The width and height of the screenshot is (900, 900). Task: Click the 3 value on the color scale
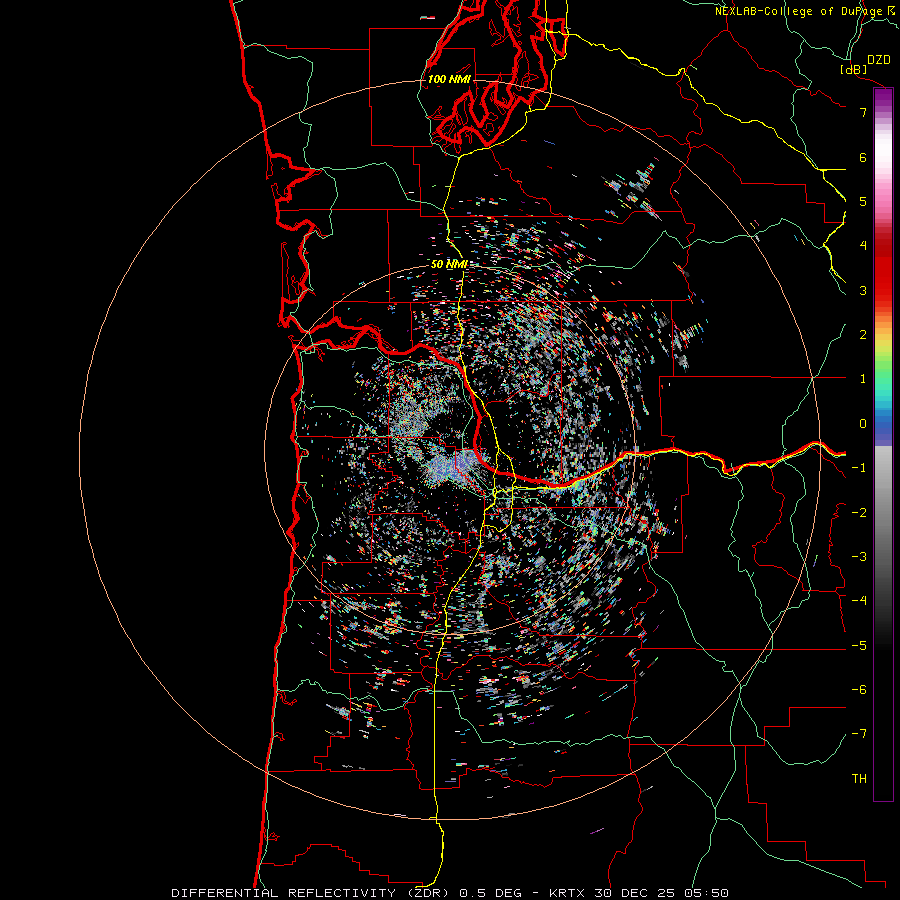863,290
